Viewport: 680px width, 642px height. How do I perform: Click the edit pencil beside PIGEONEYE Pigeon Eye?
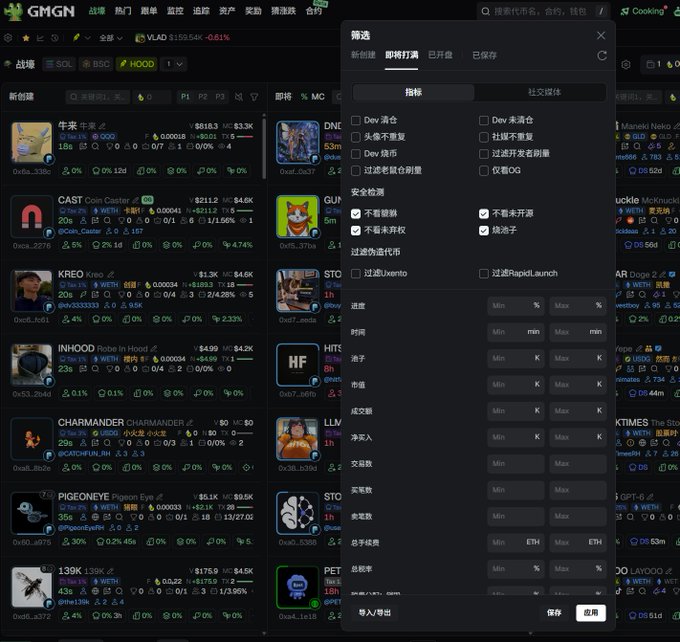(160, 497)
